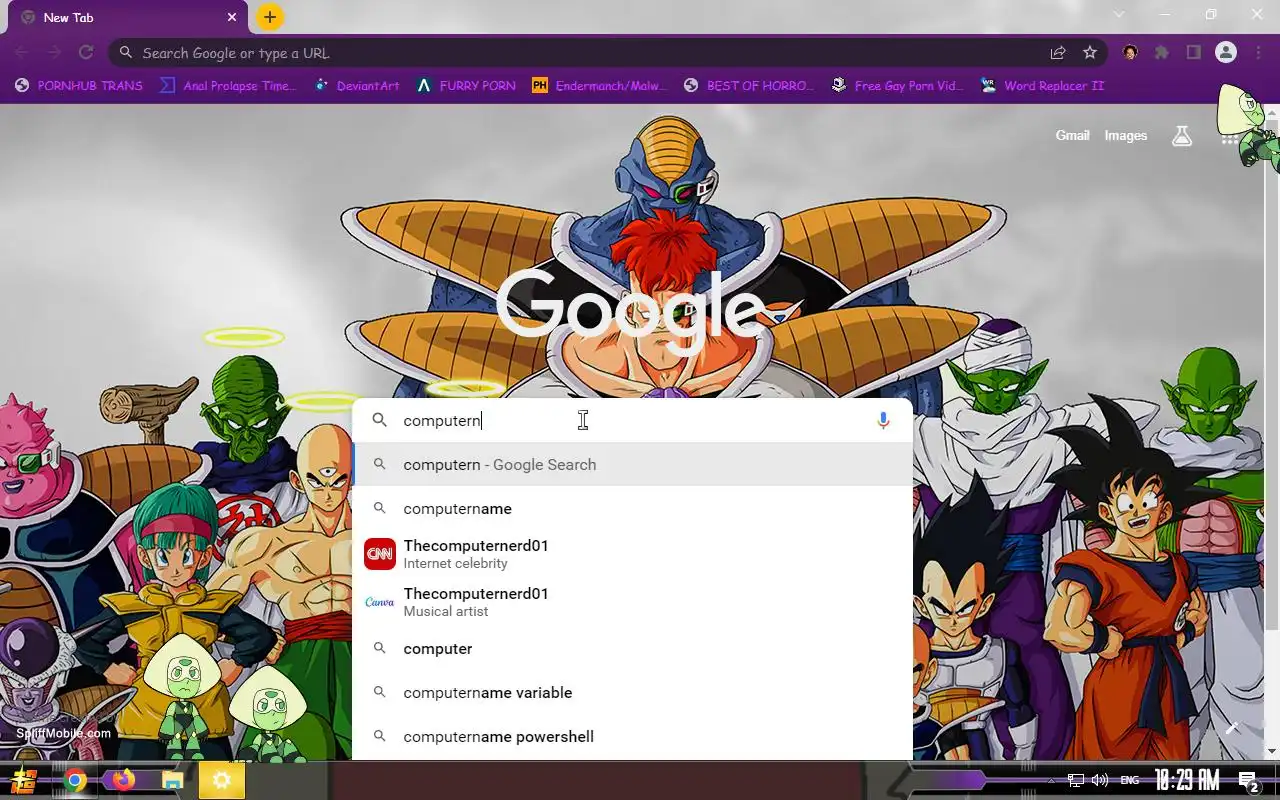Open the Extensions puzzle-piece menu
The height and width of the screenshot is (800, 1280).
1162,53
